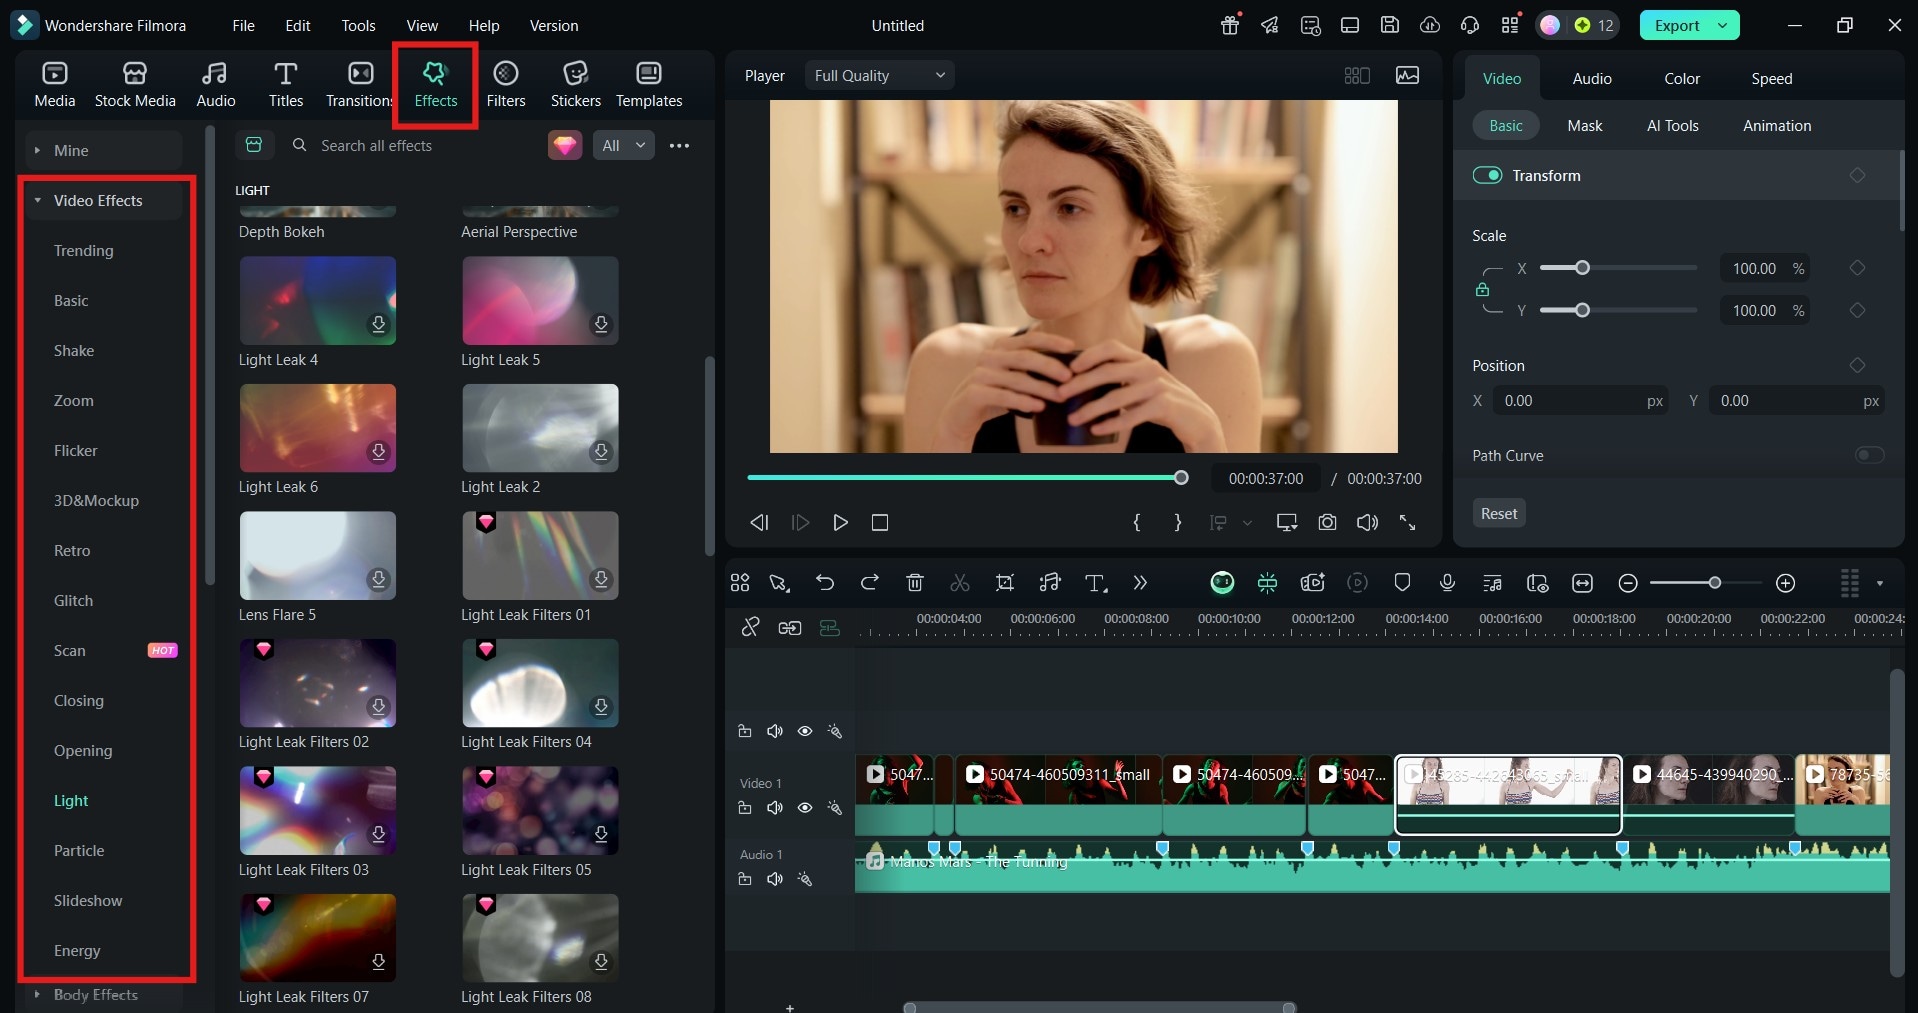
Task: Toggle the scale aspect lock
Action: click(x=1482, y=290)
